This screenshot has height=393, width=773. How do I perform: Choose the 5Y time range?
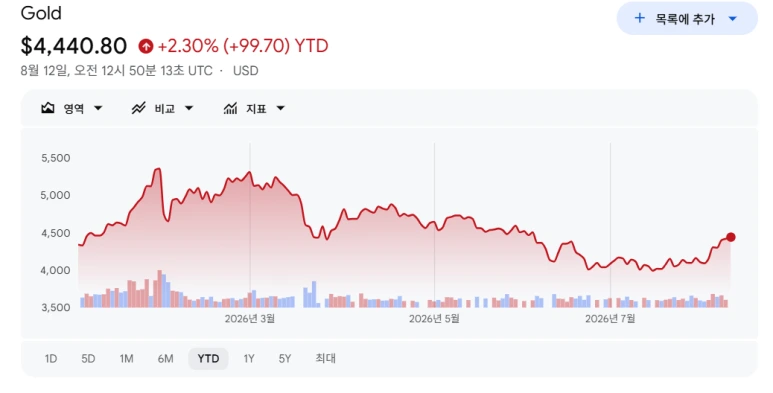coord(285,358)
